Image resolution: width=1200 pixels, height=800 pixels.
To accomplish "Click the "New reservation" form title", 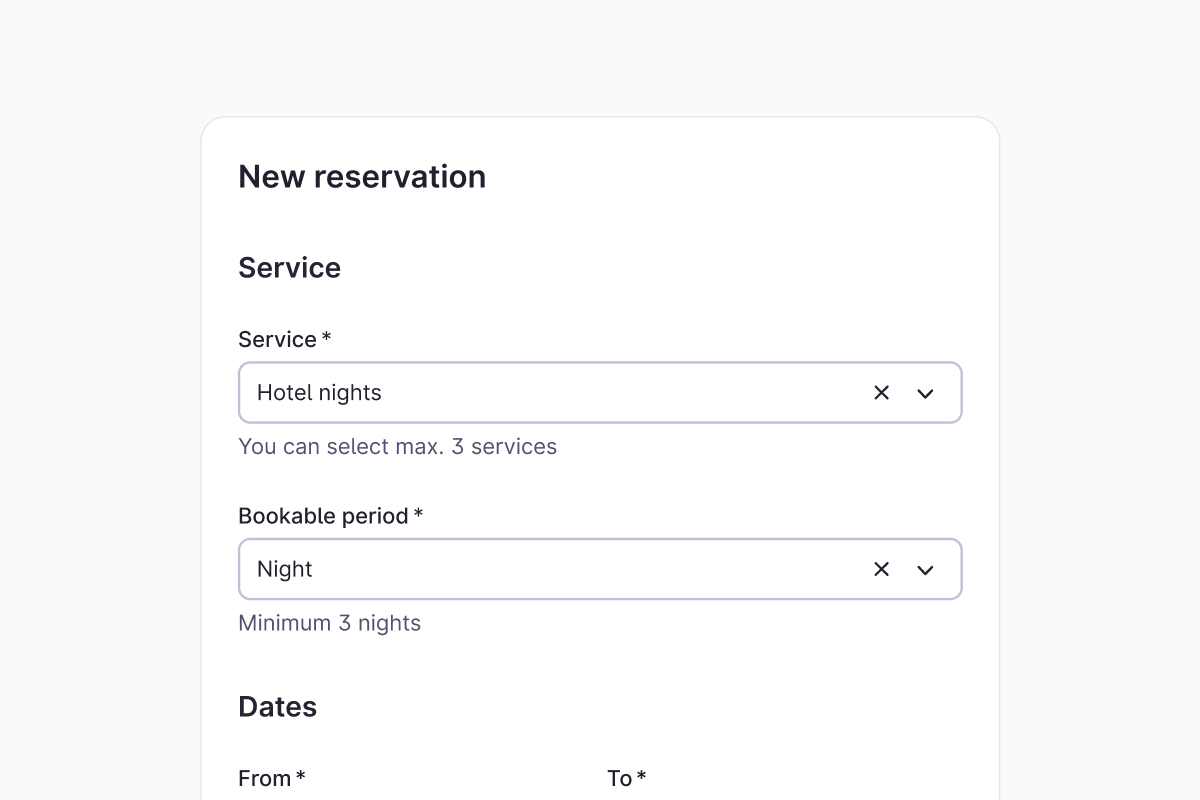I will click(x=362, y=177).
